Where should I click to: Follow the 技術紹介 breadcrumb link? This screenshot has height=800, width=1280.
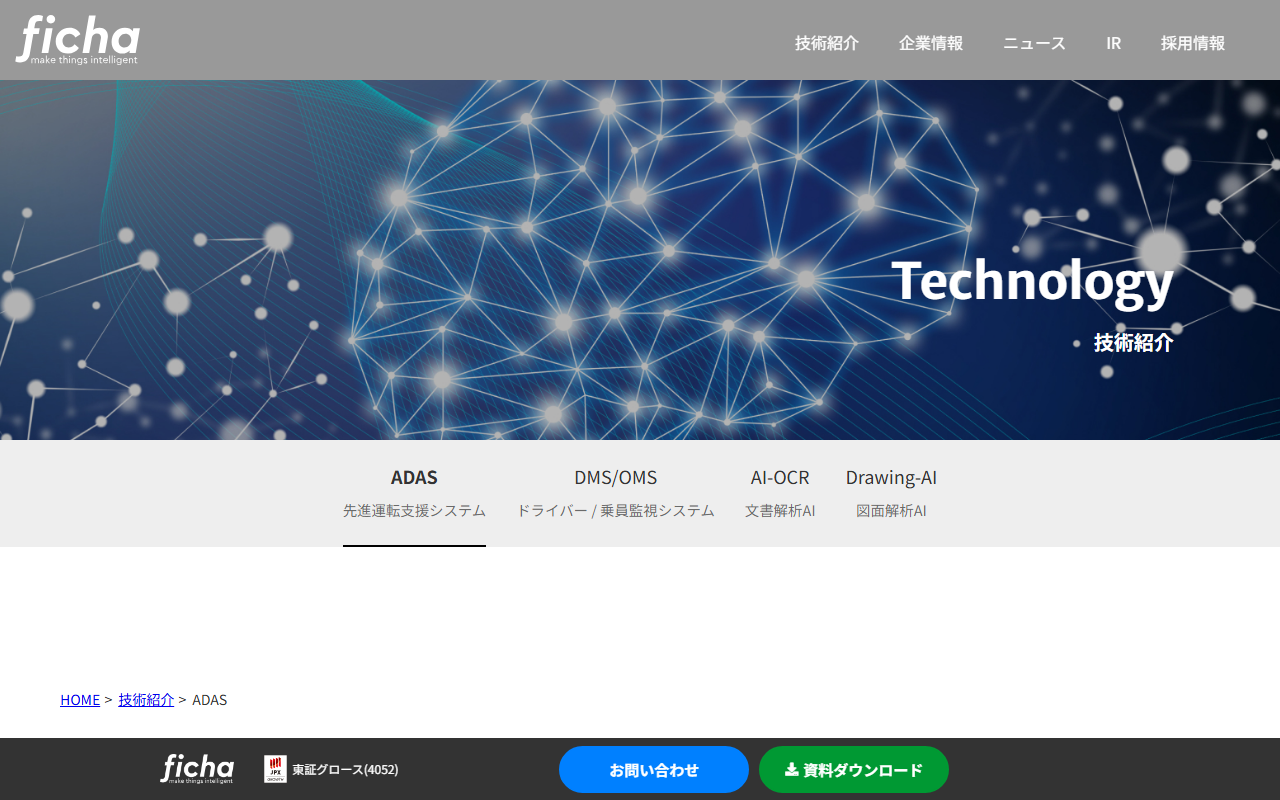pyautogui.click(x=146, y=700)
